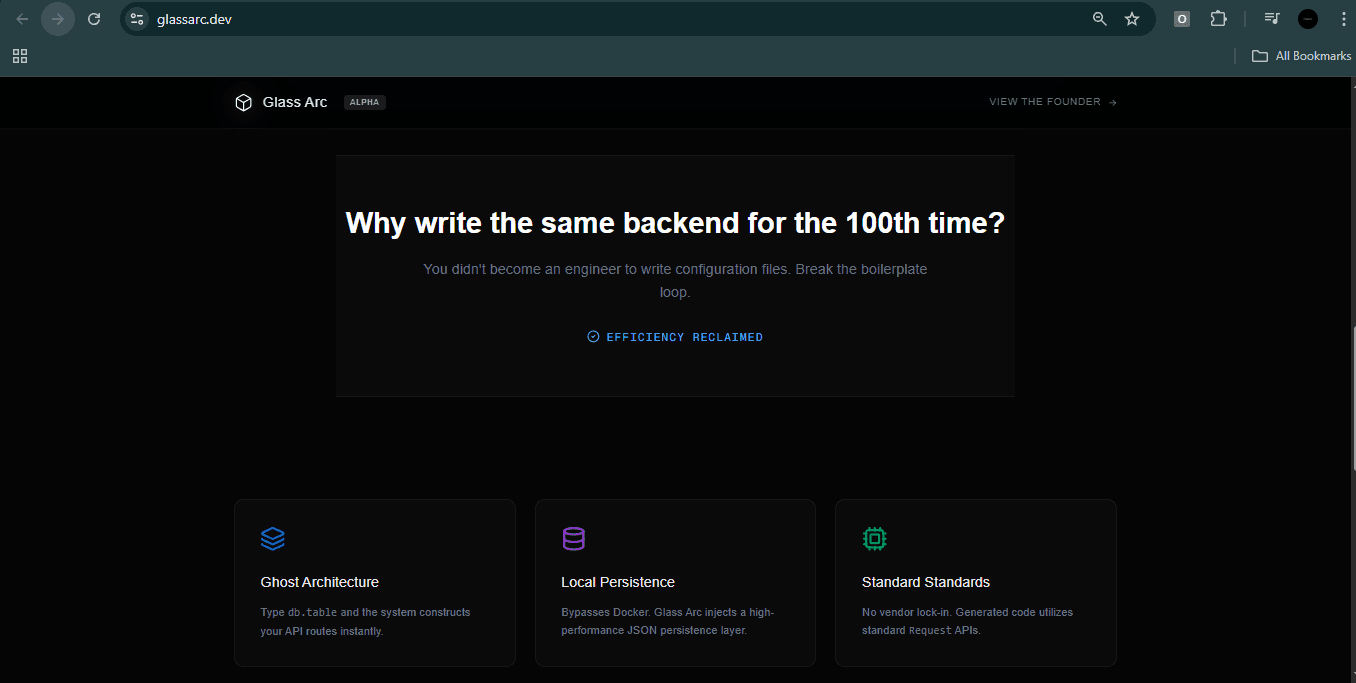Open the media control playlist icon
Image resolution: width=1356 pixels, height=683 pixels.
pyautogui.click(x=1272, y=19)
